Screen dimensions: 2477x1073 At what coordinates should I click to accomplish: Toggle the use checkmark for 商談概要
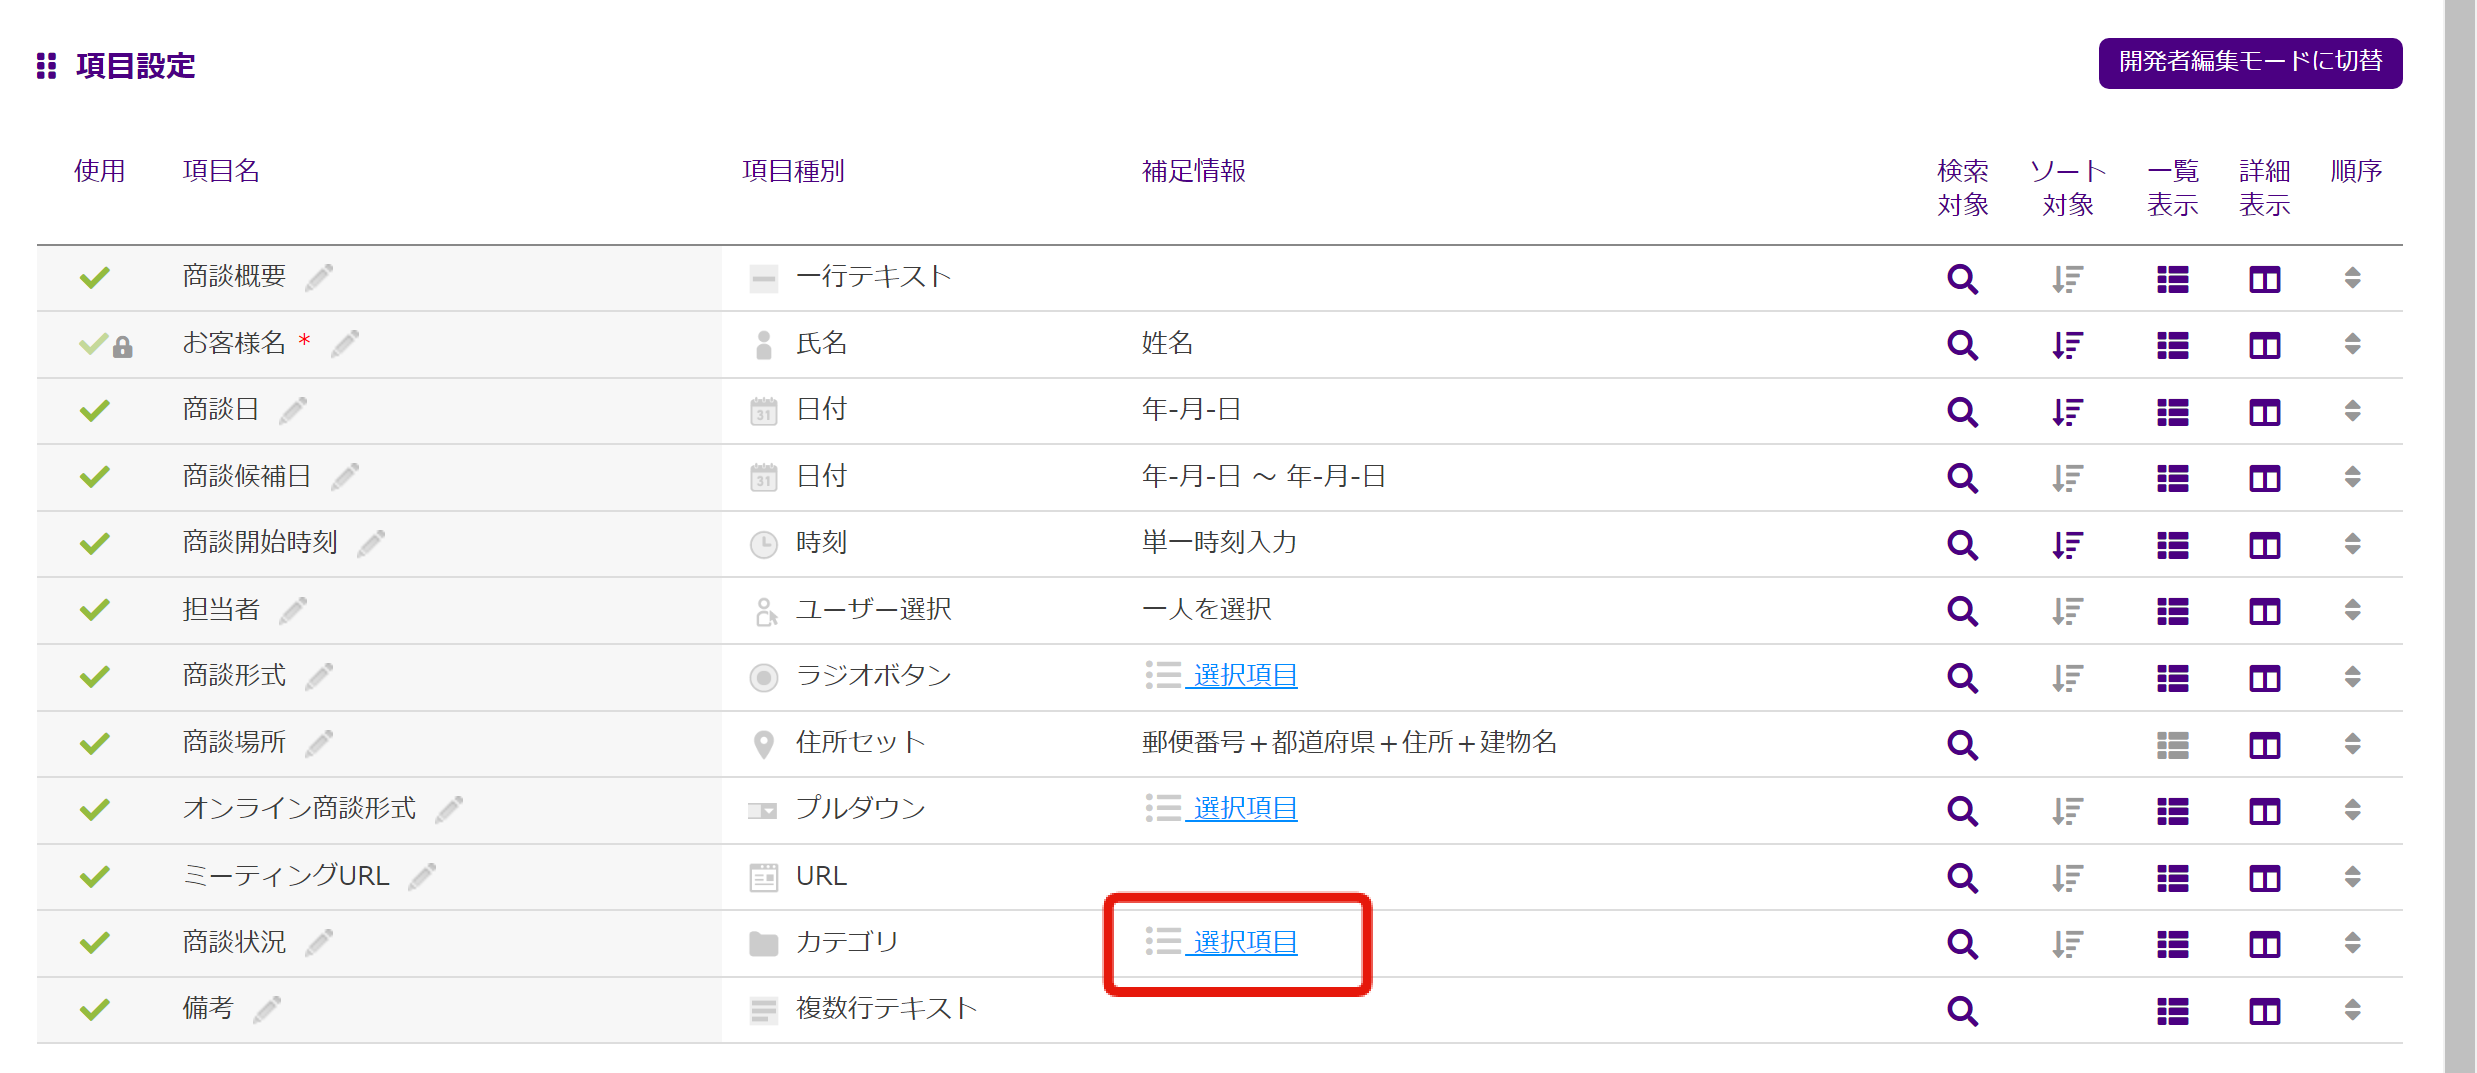click(95, 277)
